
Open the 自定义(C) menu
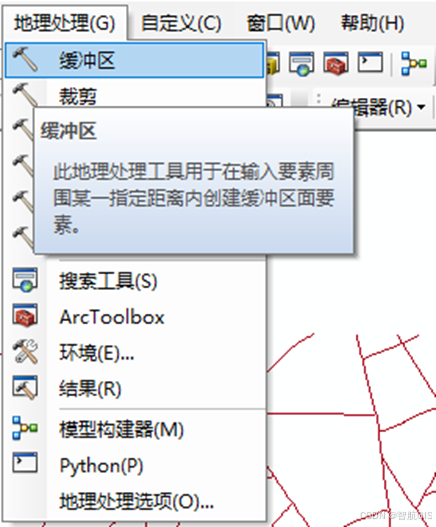pyautogui.click(x=181, y=23)
